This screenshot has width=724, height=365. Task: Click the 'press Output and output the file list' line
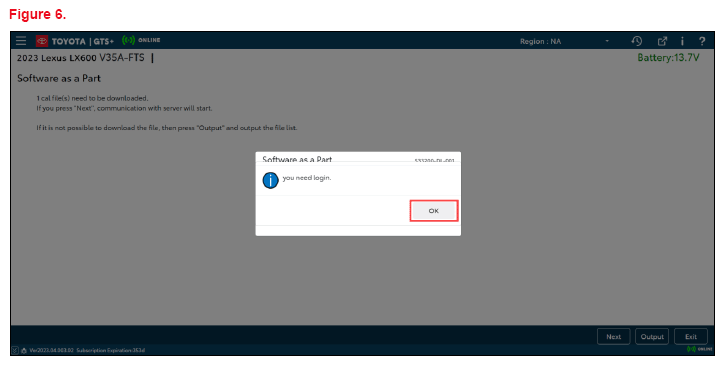[x=167, y=128]
